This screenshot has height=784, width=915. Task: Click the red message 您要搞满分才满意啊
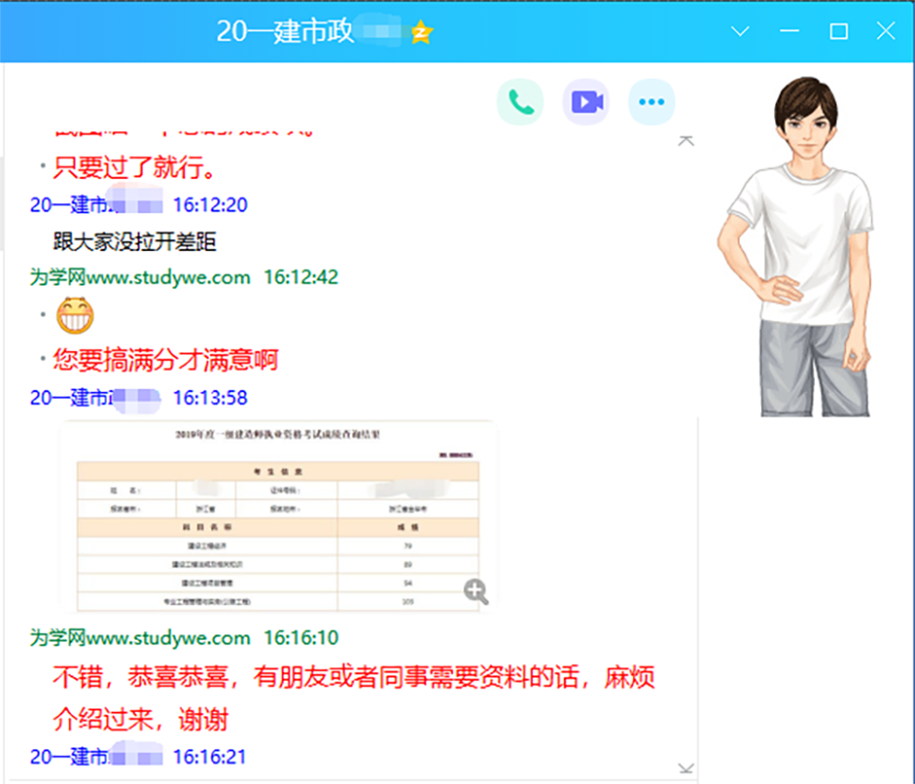pyautogui.click(x=165, y=359)
